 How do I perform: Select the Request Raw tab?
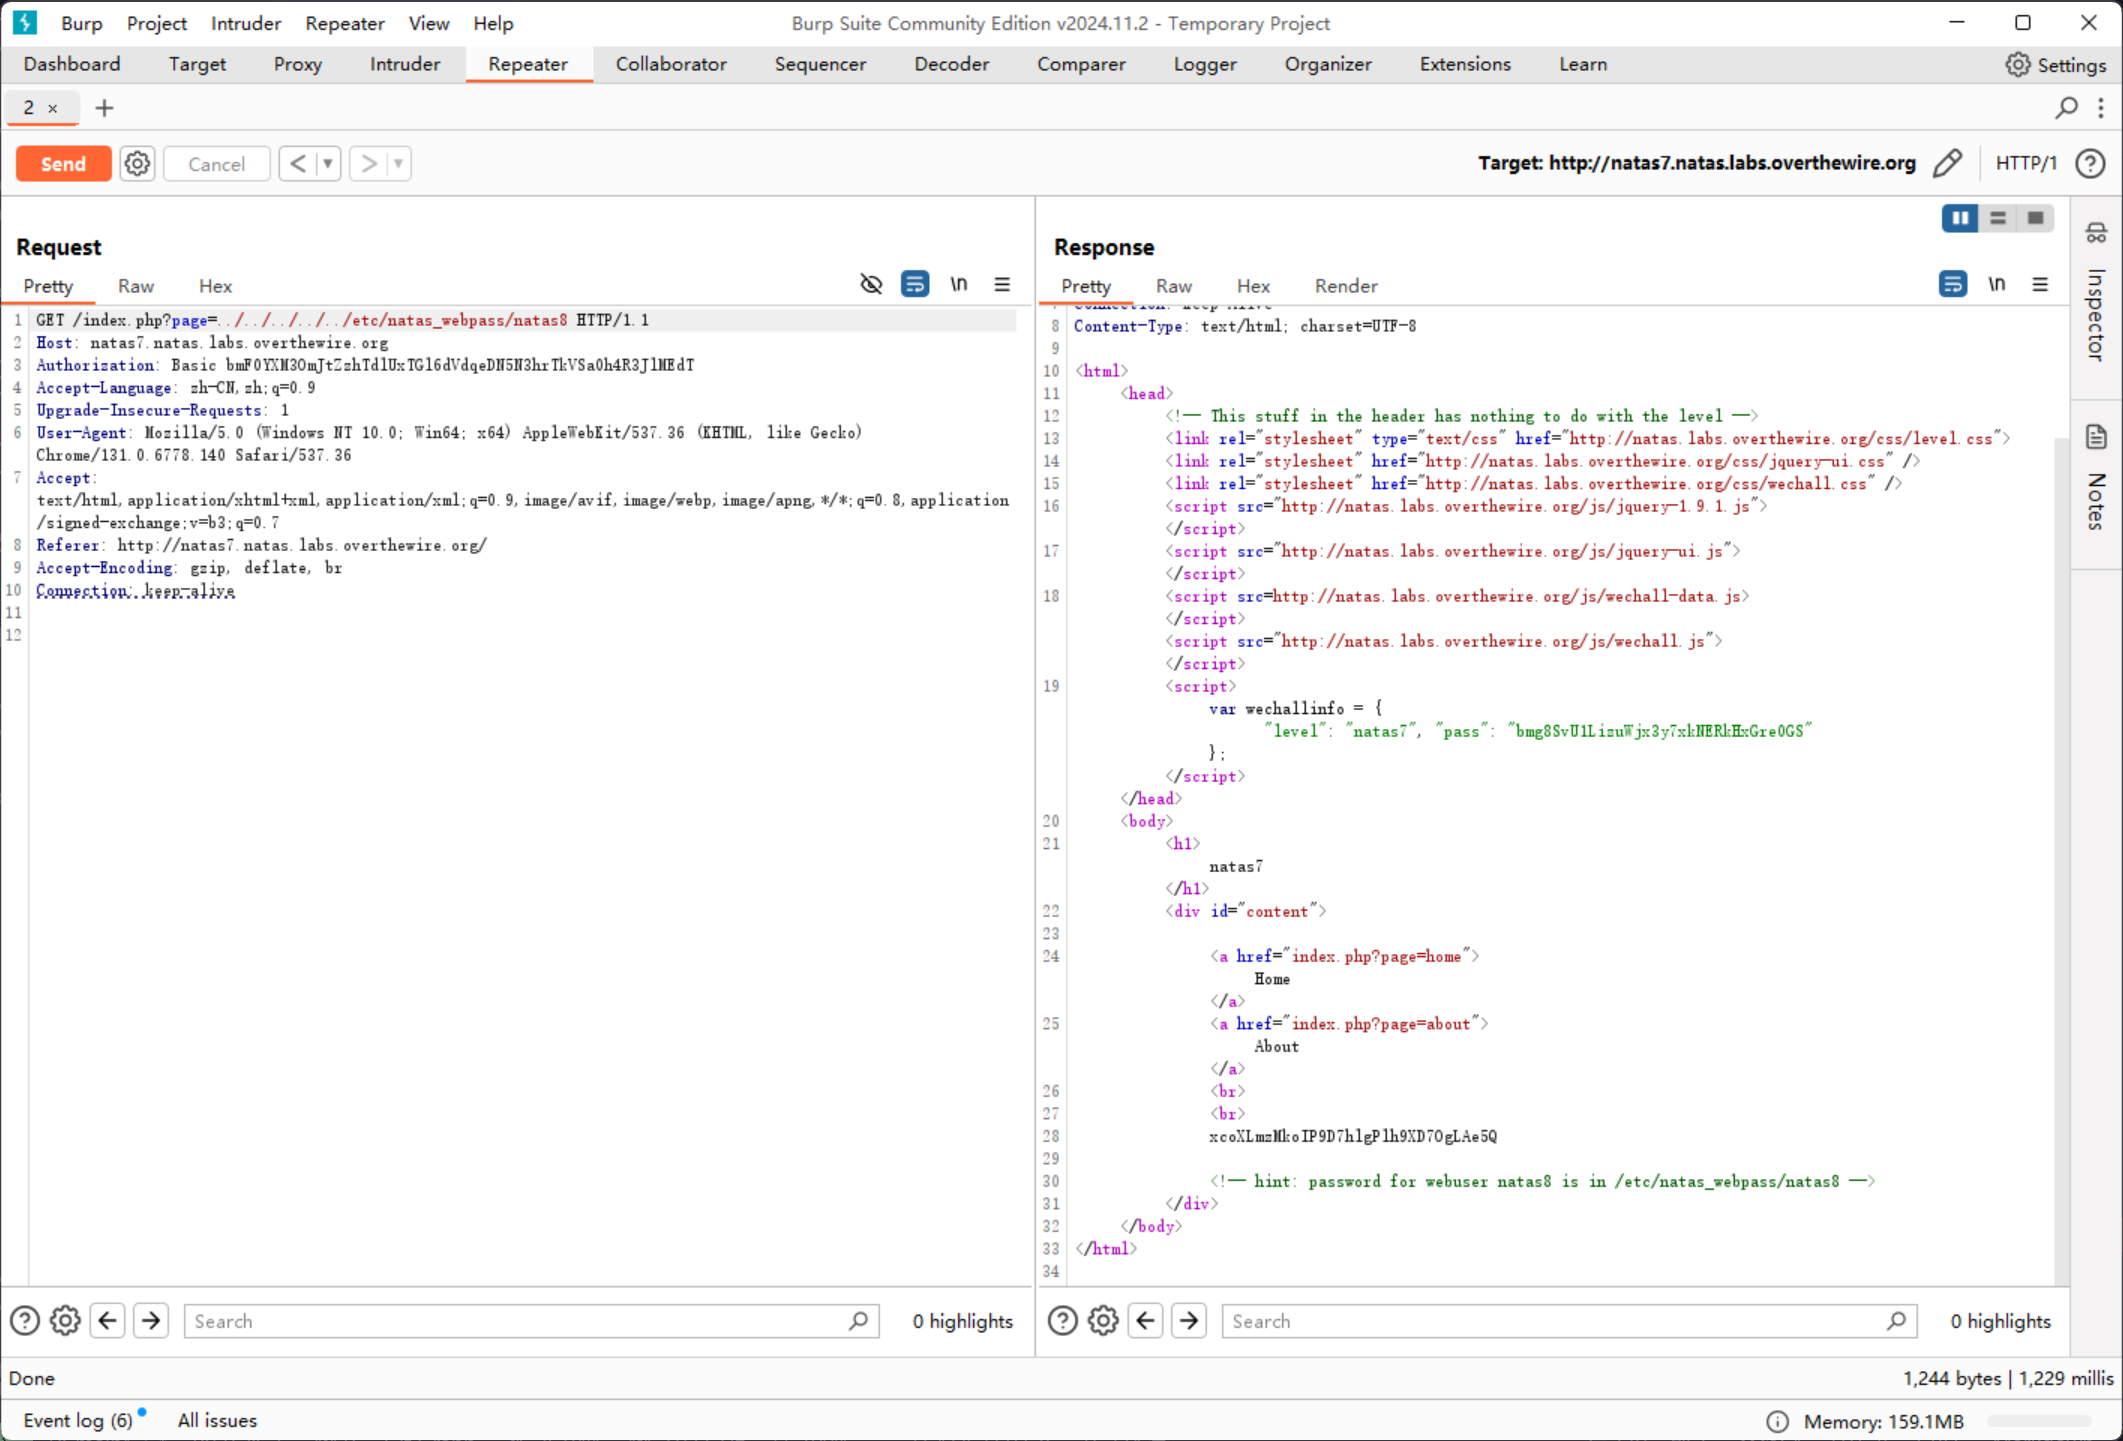(x=136, y=286)
